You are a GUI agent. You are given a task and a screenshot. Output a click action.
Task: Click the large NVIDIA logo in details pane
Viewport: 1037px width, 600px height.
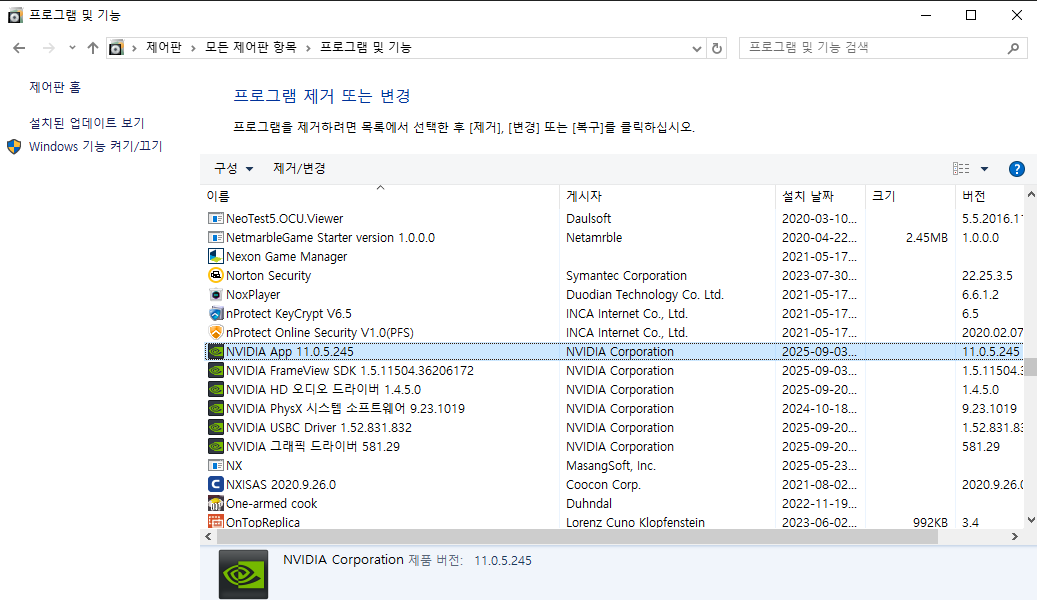pos(243,574)
